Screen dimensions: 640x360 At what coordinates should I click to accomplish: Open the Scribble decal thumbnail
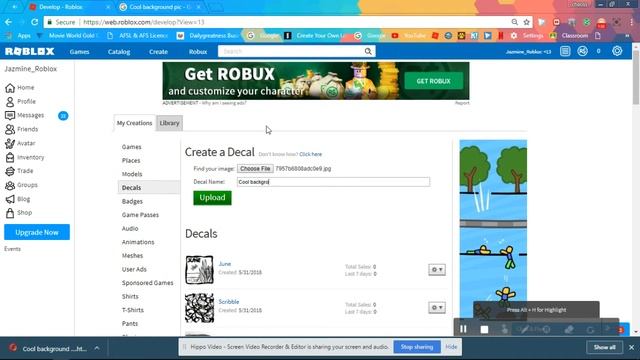tap(199, 308)
